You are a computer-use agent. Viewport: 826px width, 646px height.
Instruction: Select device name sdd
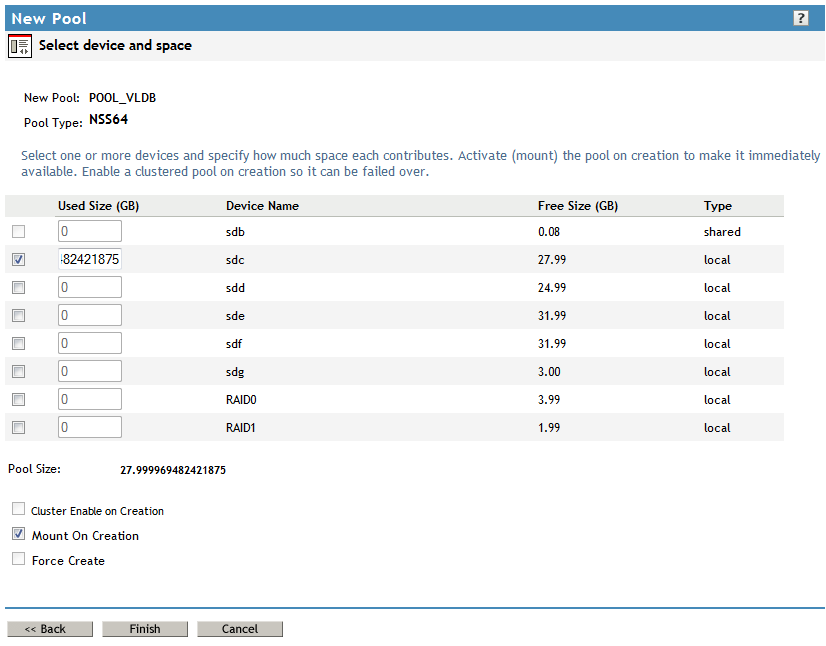[235, 288]
